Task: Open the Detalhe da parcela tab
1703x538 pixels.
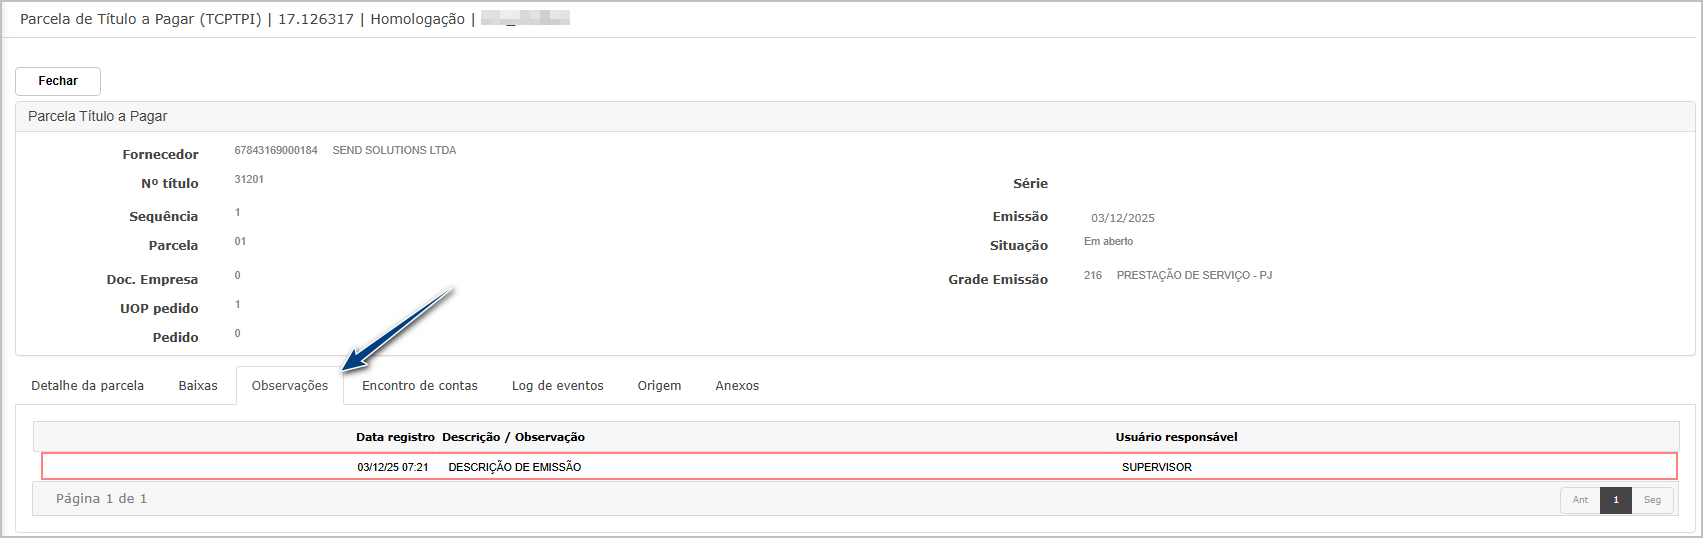Action: tap(88, 386)
